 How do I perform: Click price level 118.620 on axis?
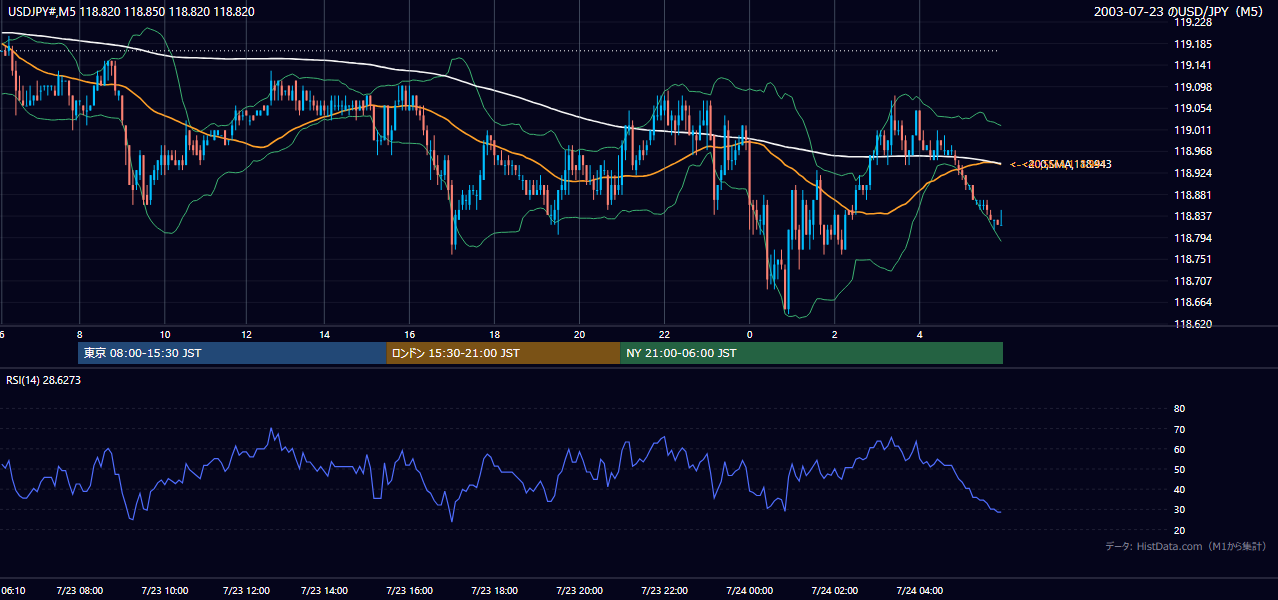(1193, 324)
